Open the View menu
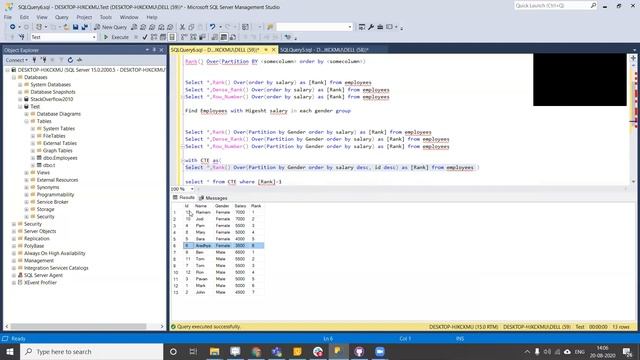The image size is (640, 360). tap(42, 17)
